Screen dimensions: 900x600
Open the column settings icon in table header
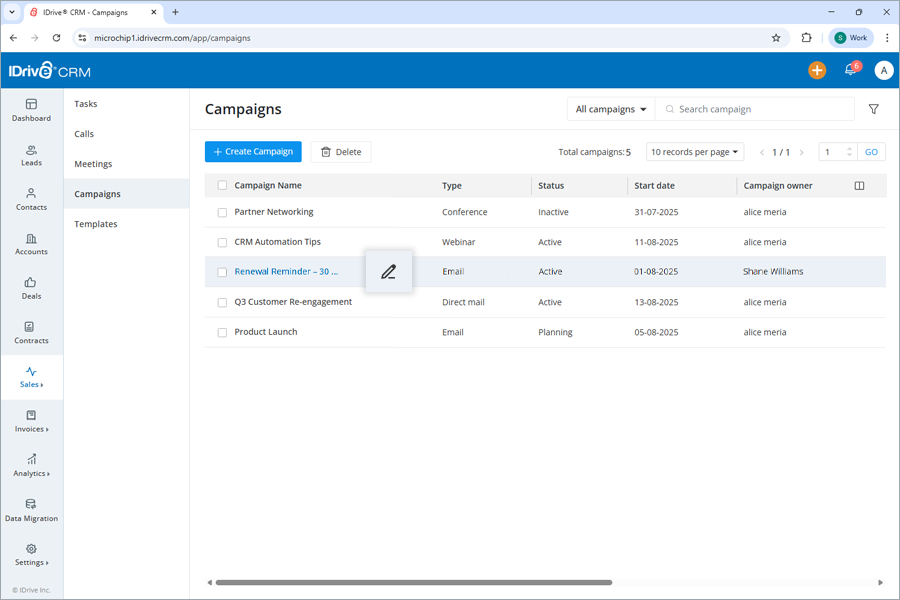pyautogui.click(x=859, y=185)
